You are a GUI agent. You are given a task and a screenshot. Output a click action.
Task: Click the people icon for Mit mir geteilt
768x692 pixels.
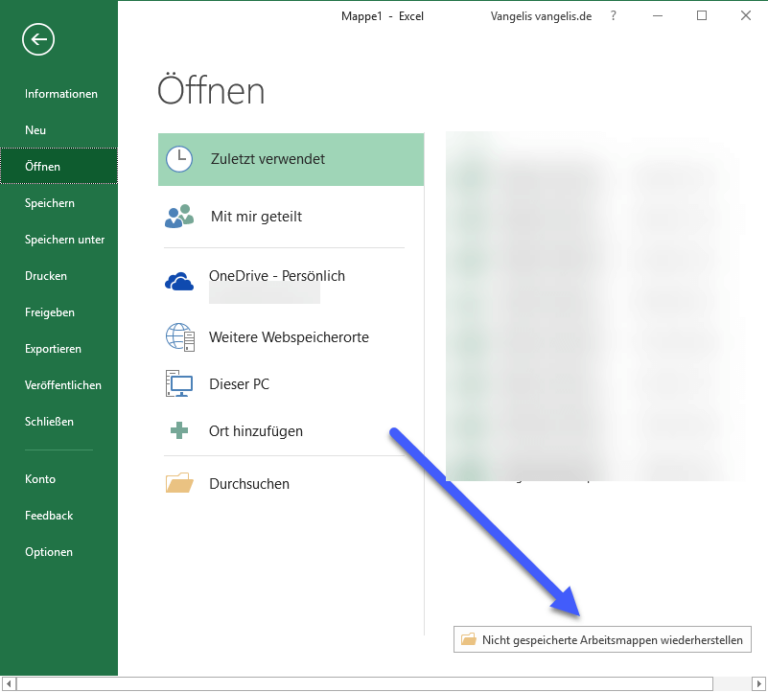[x=179, y=216]
